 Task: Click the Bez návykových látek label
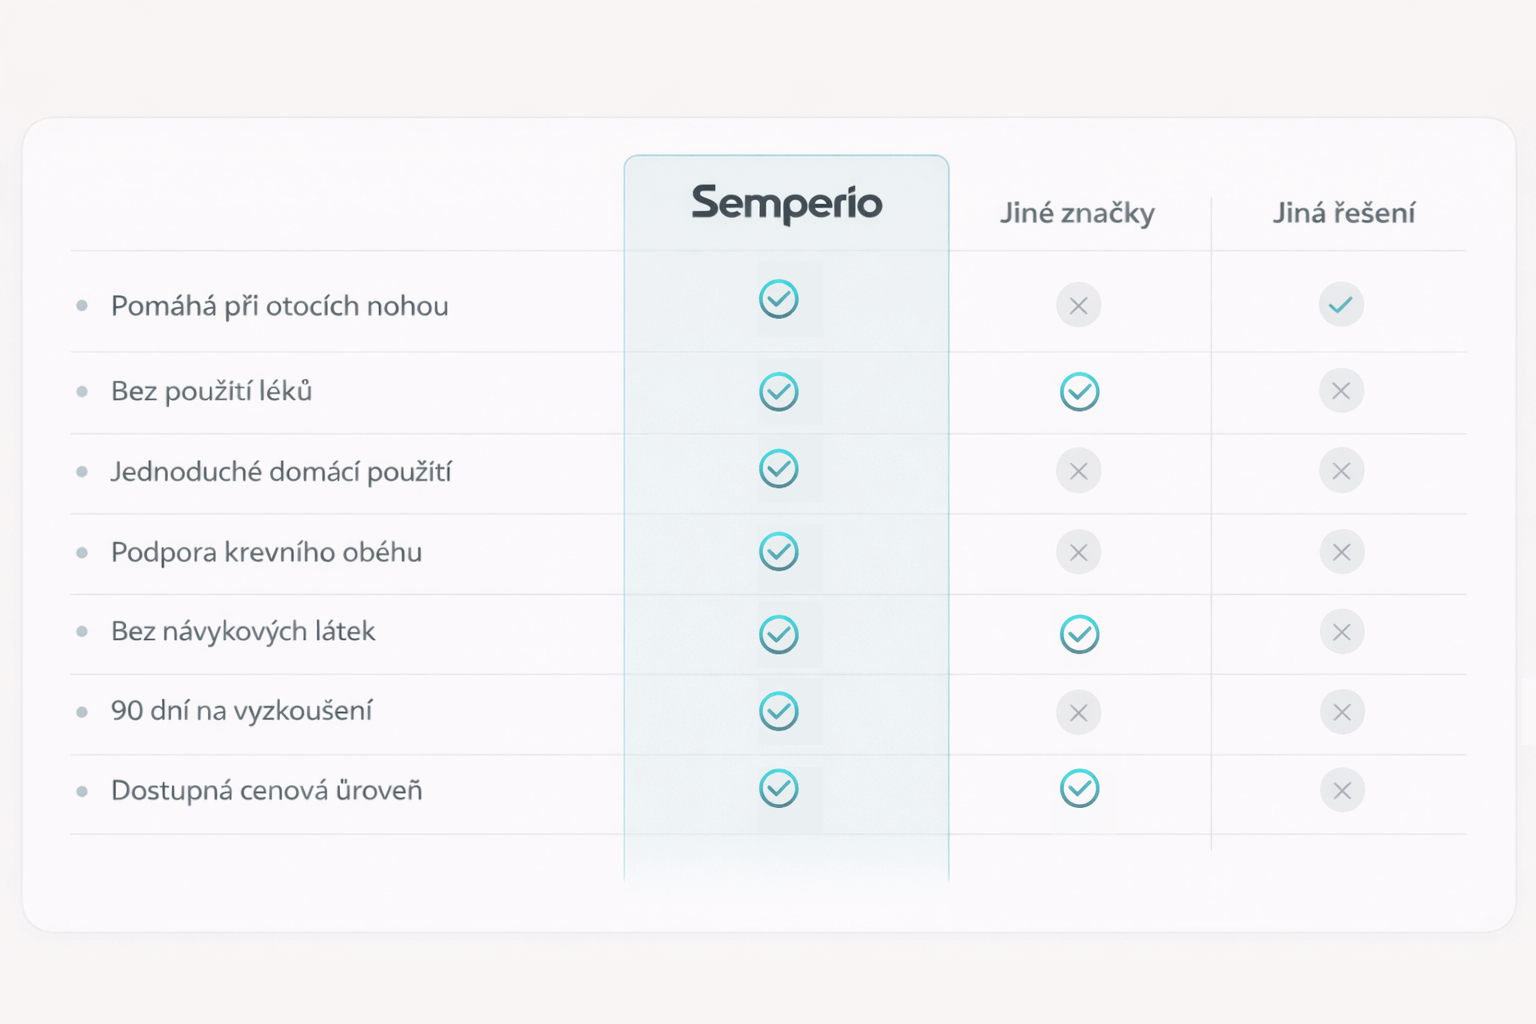coord(243,632)
